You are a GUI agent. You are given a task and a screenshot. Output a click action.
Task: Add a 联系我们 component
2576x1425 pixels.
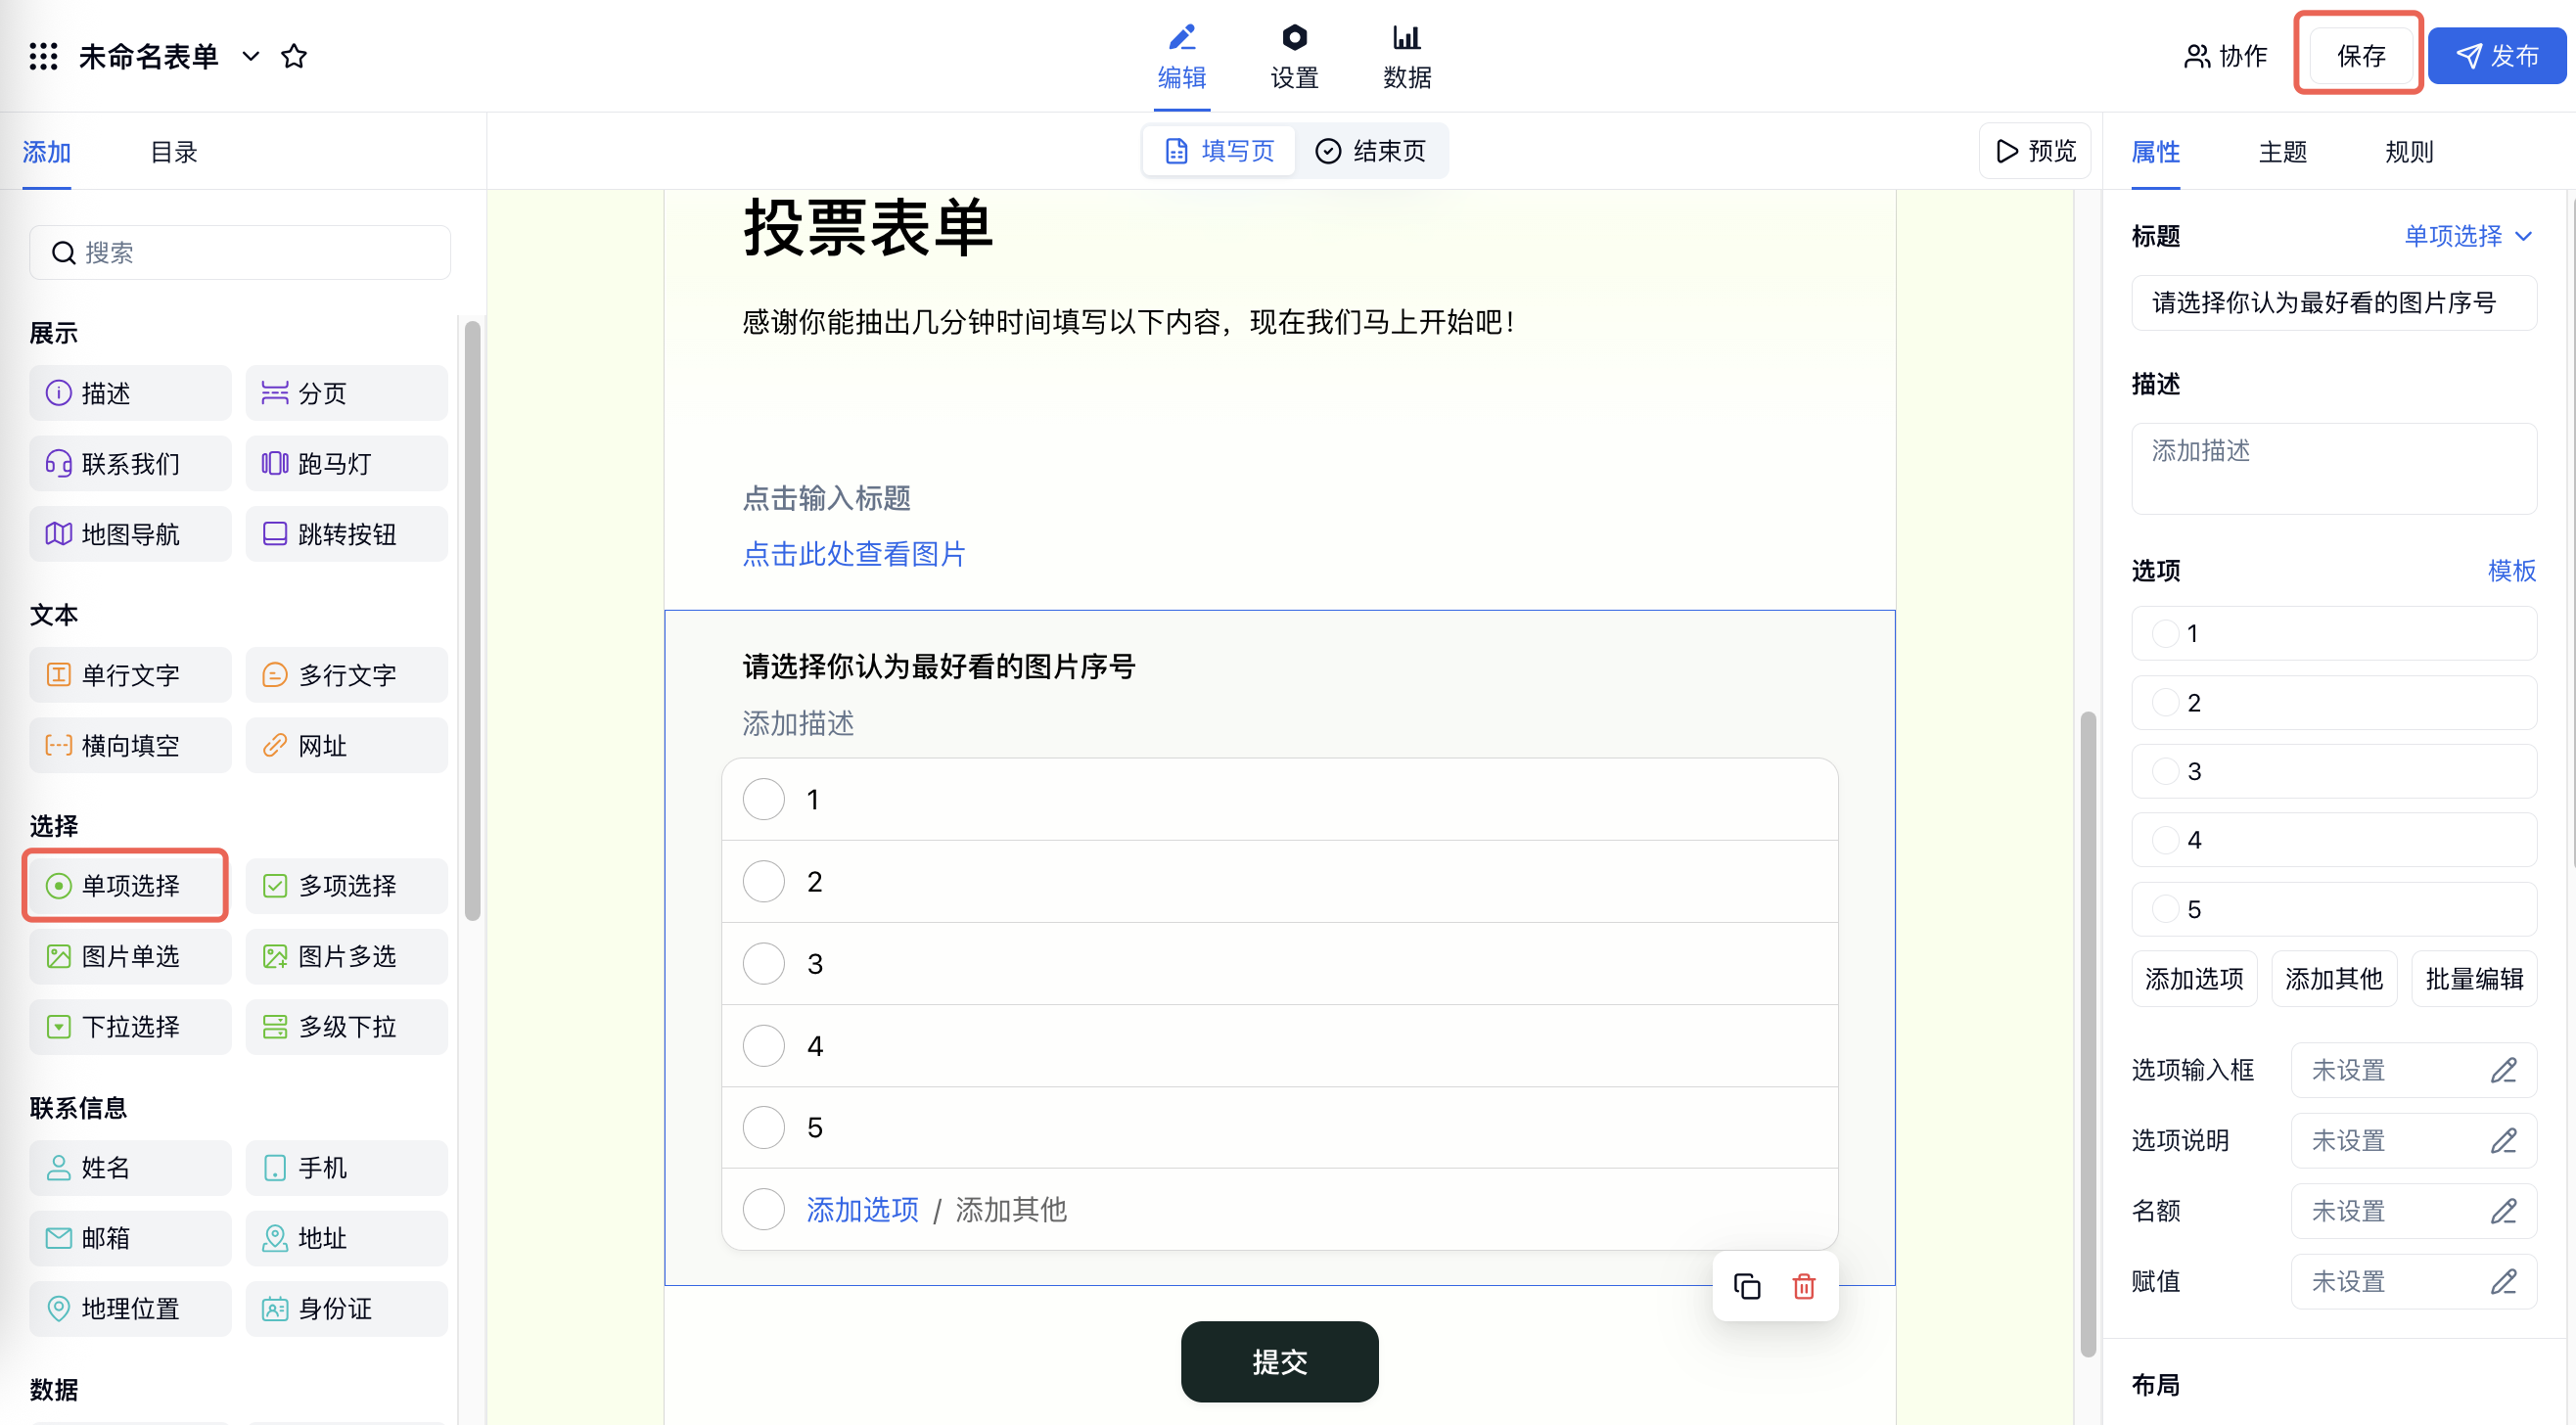click(130, 463)
